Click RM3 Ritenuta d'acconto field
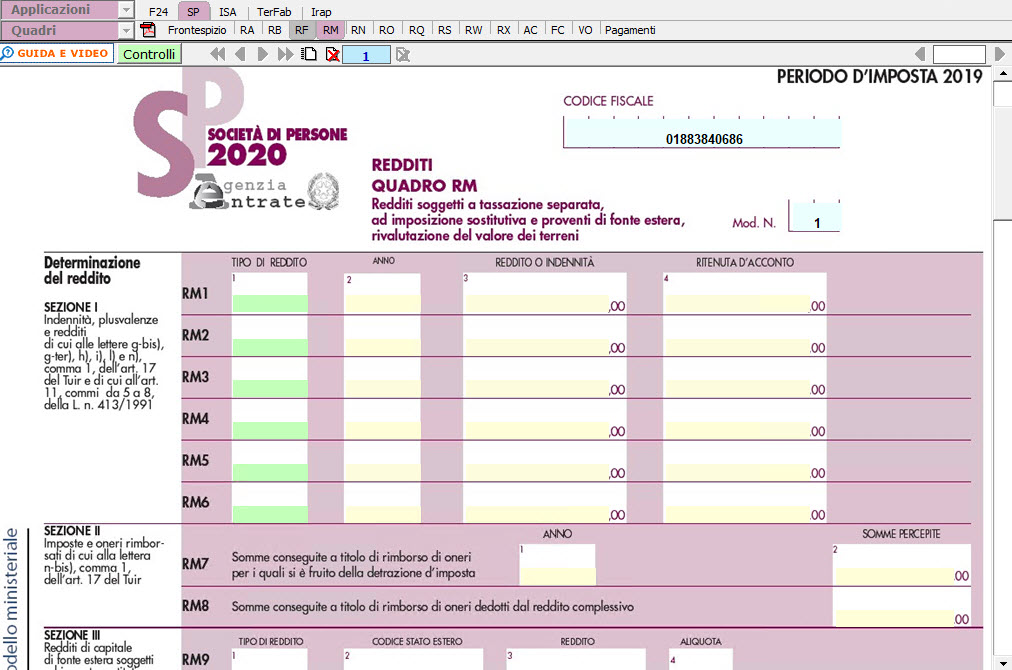The image size is (1012, 670). [x=738, y=388]
